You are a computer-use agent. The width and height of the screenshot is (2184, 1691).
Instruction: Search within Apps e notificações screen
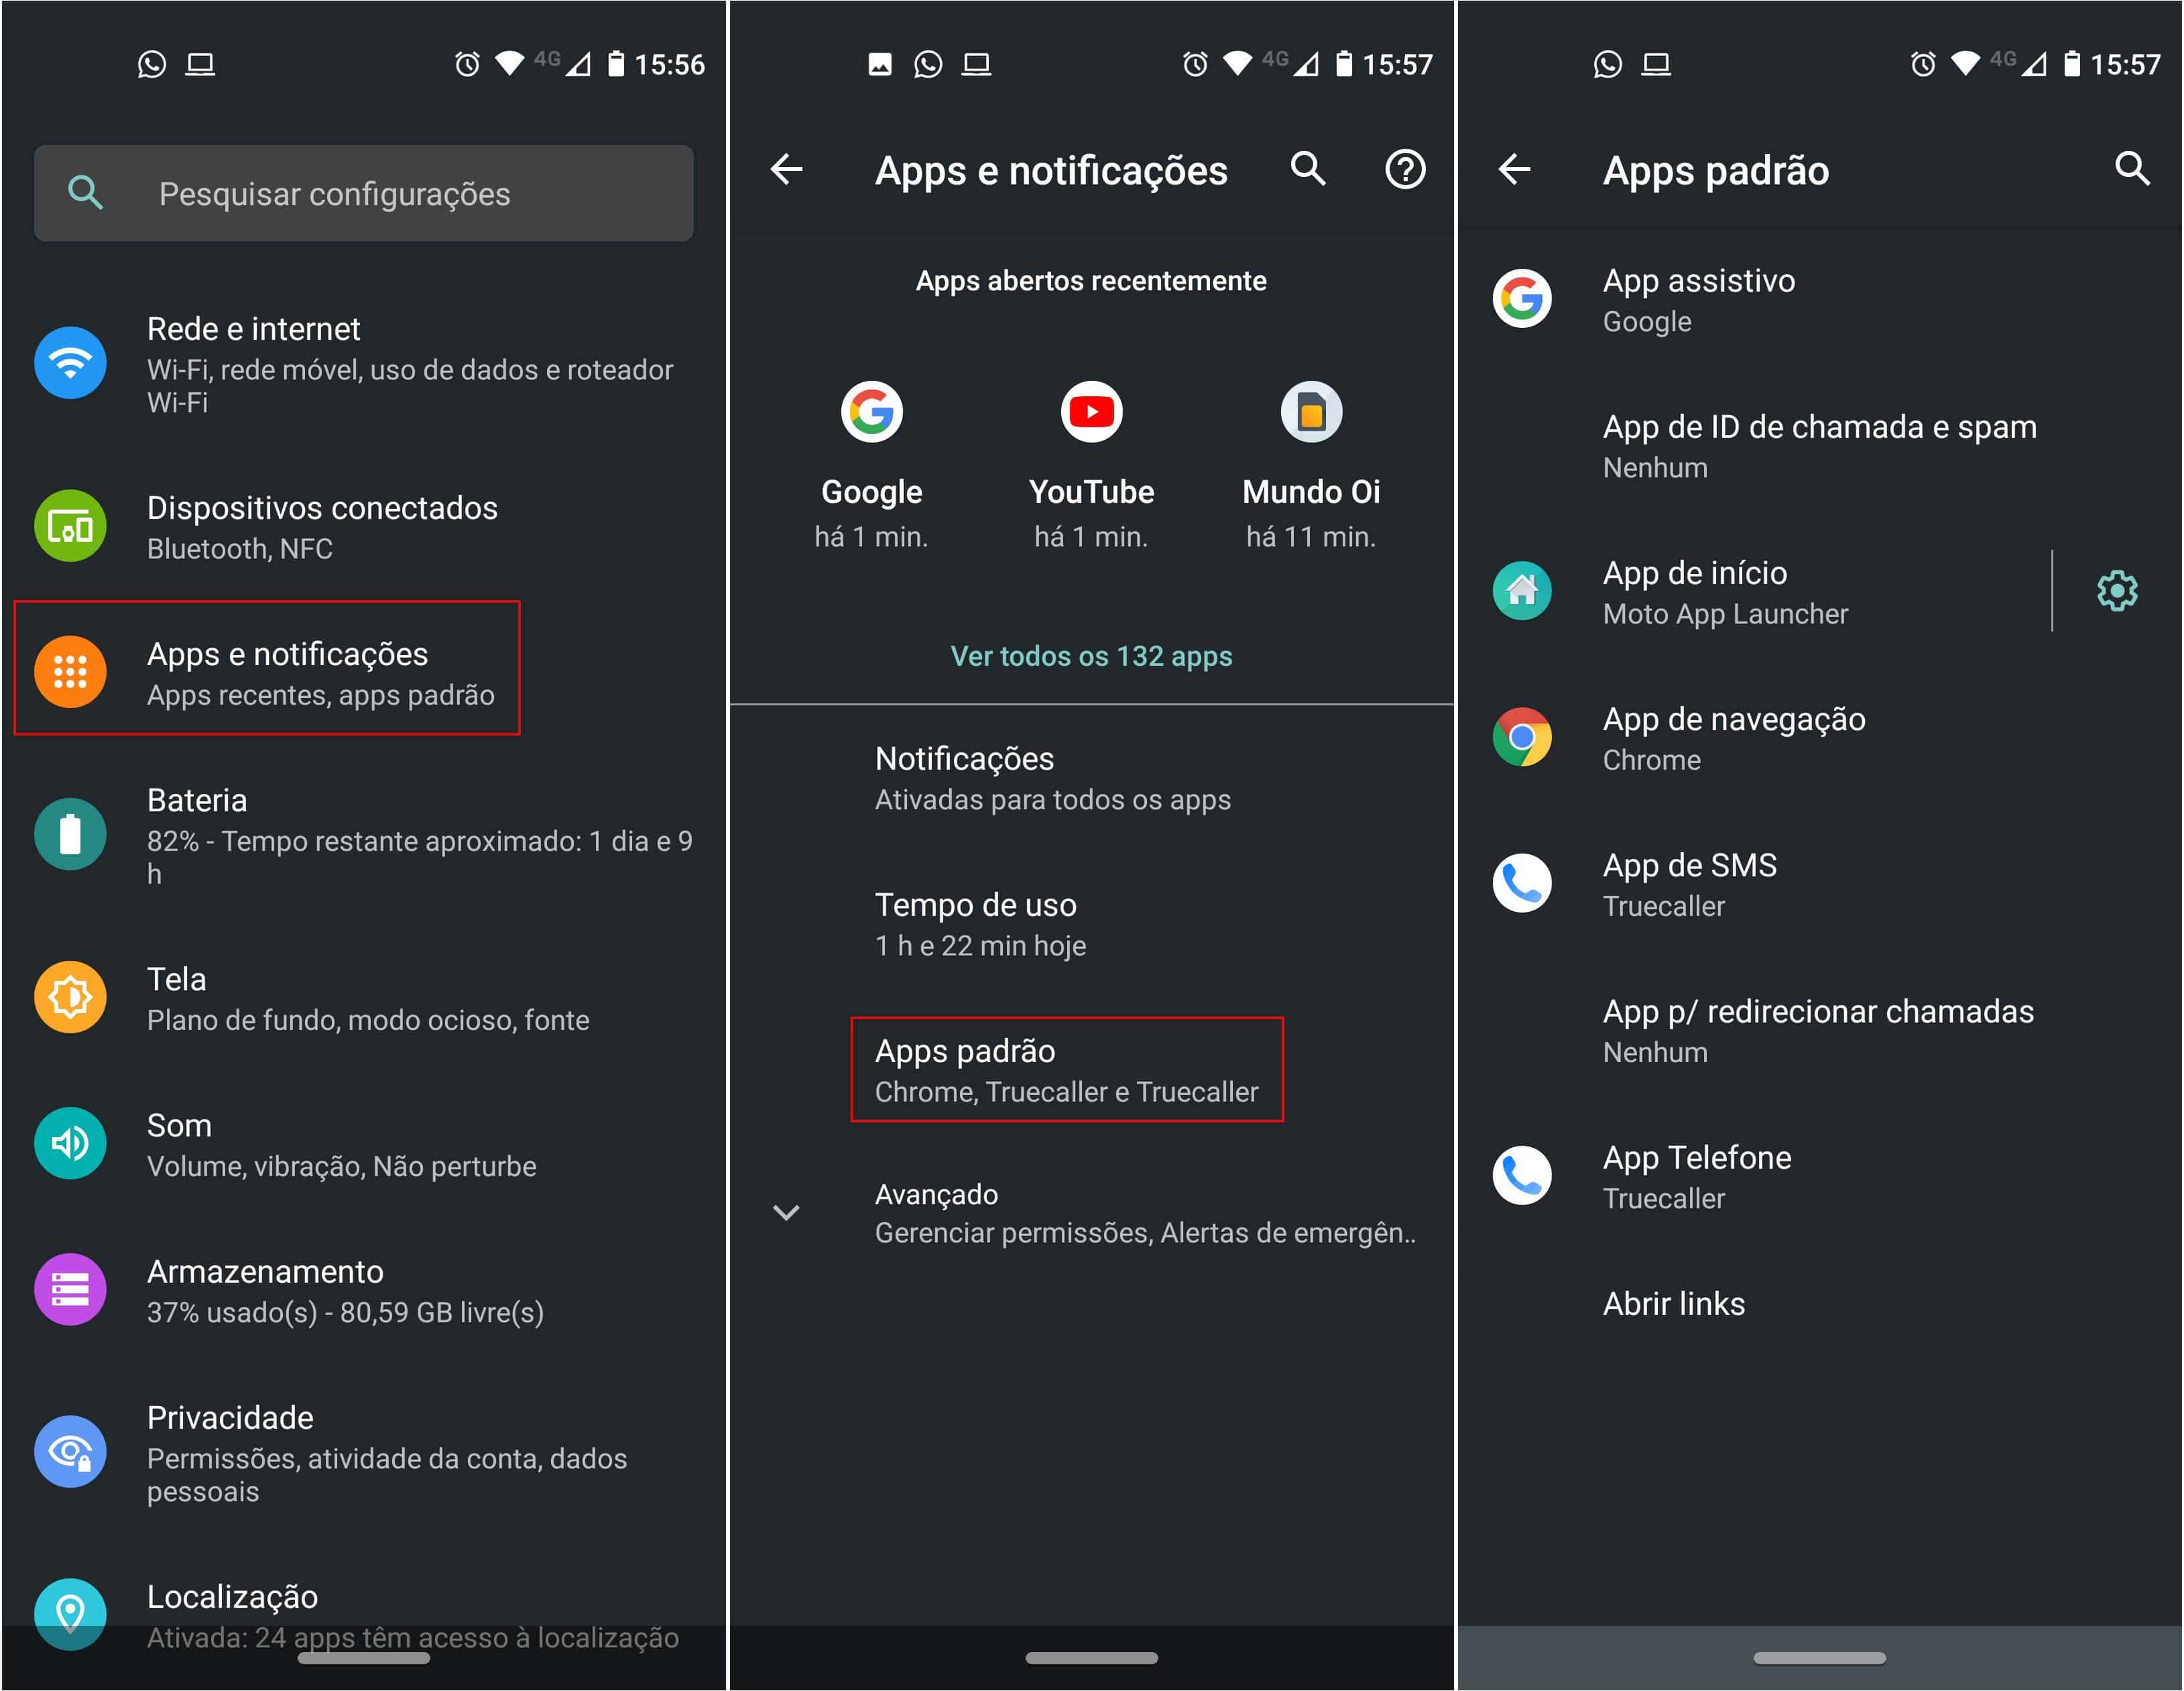coord(1308,169)
